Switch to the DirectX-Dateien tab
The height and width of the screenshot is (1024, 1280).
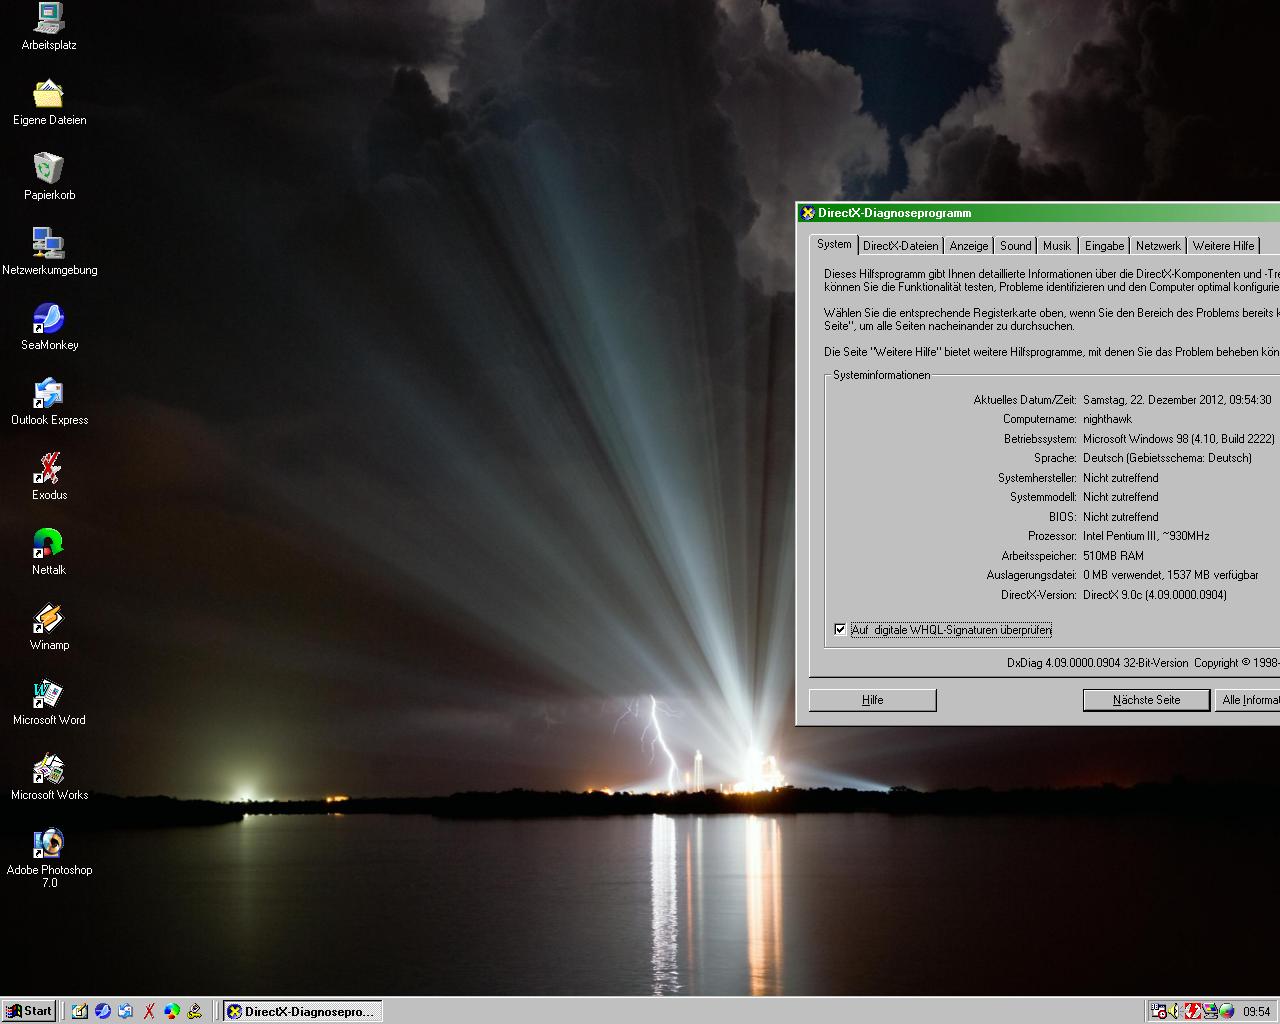[x=901, y=246]
